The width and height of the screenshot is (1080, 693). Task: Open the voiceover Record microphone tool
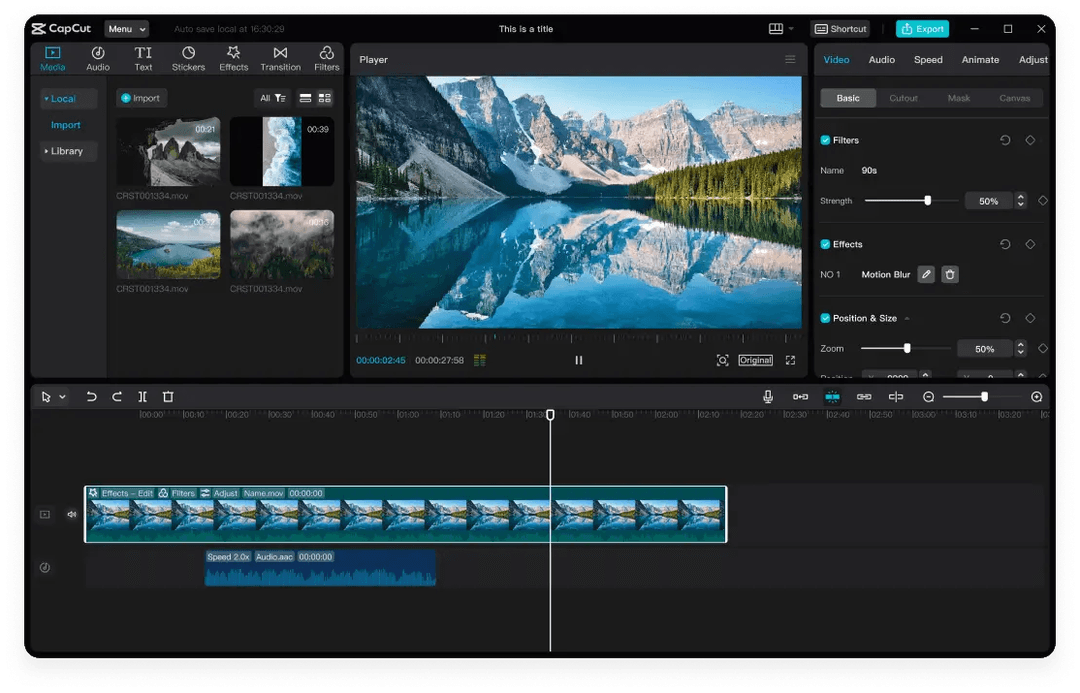coord(768,396)
